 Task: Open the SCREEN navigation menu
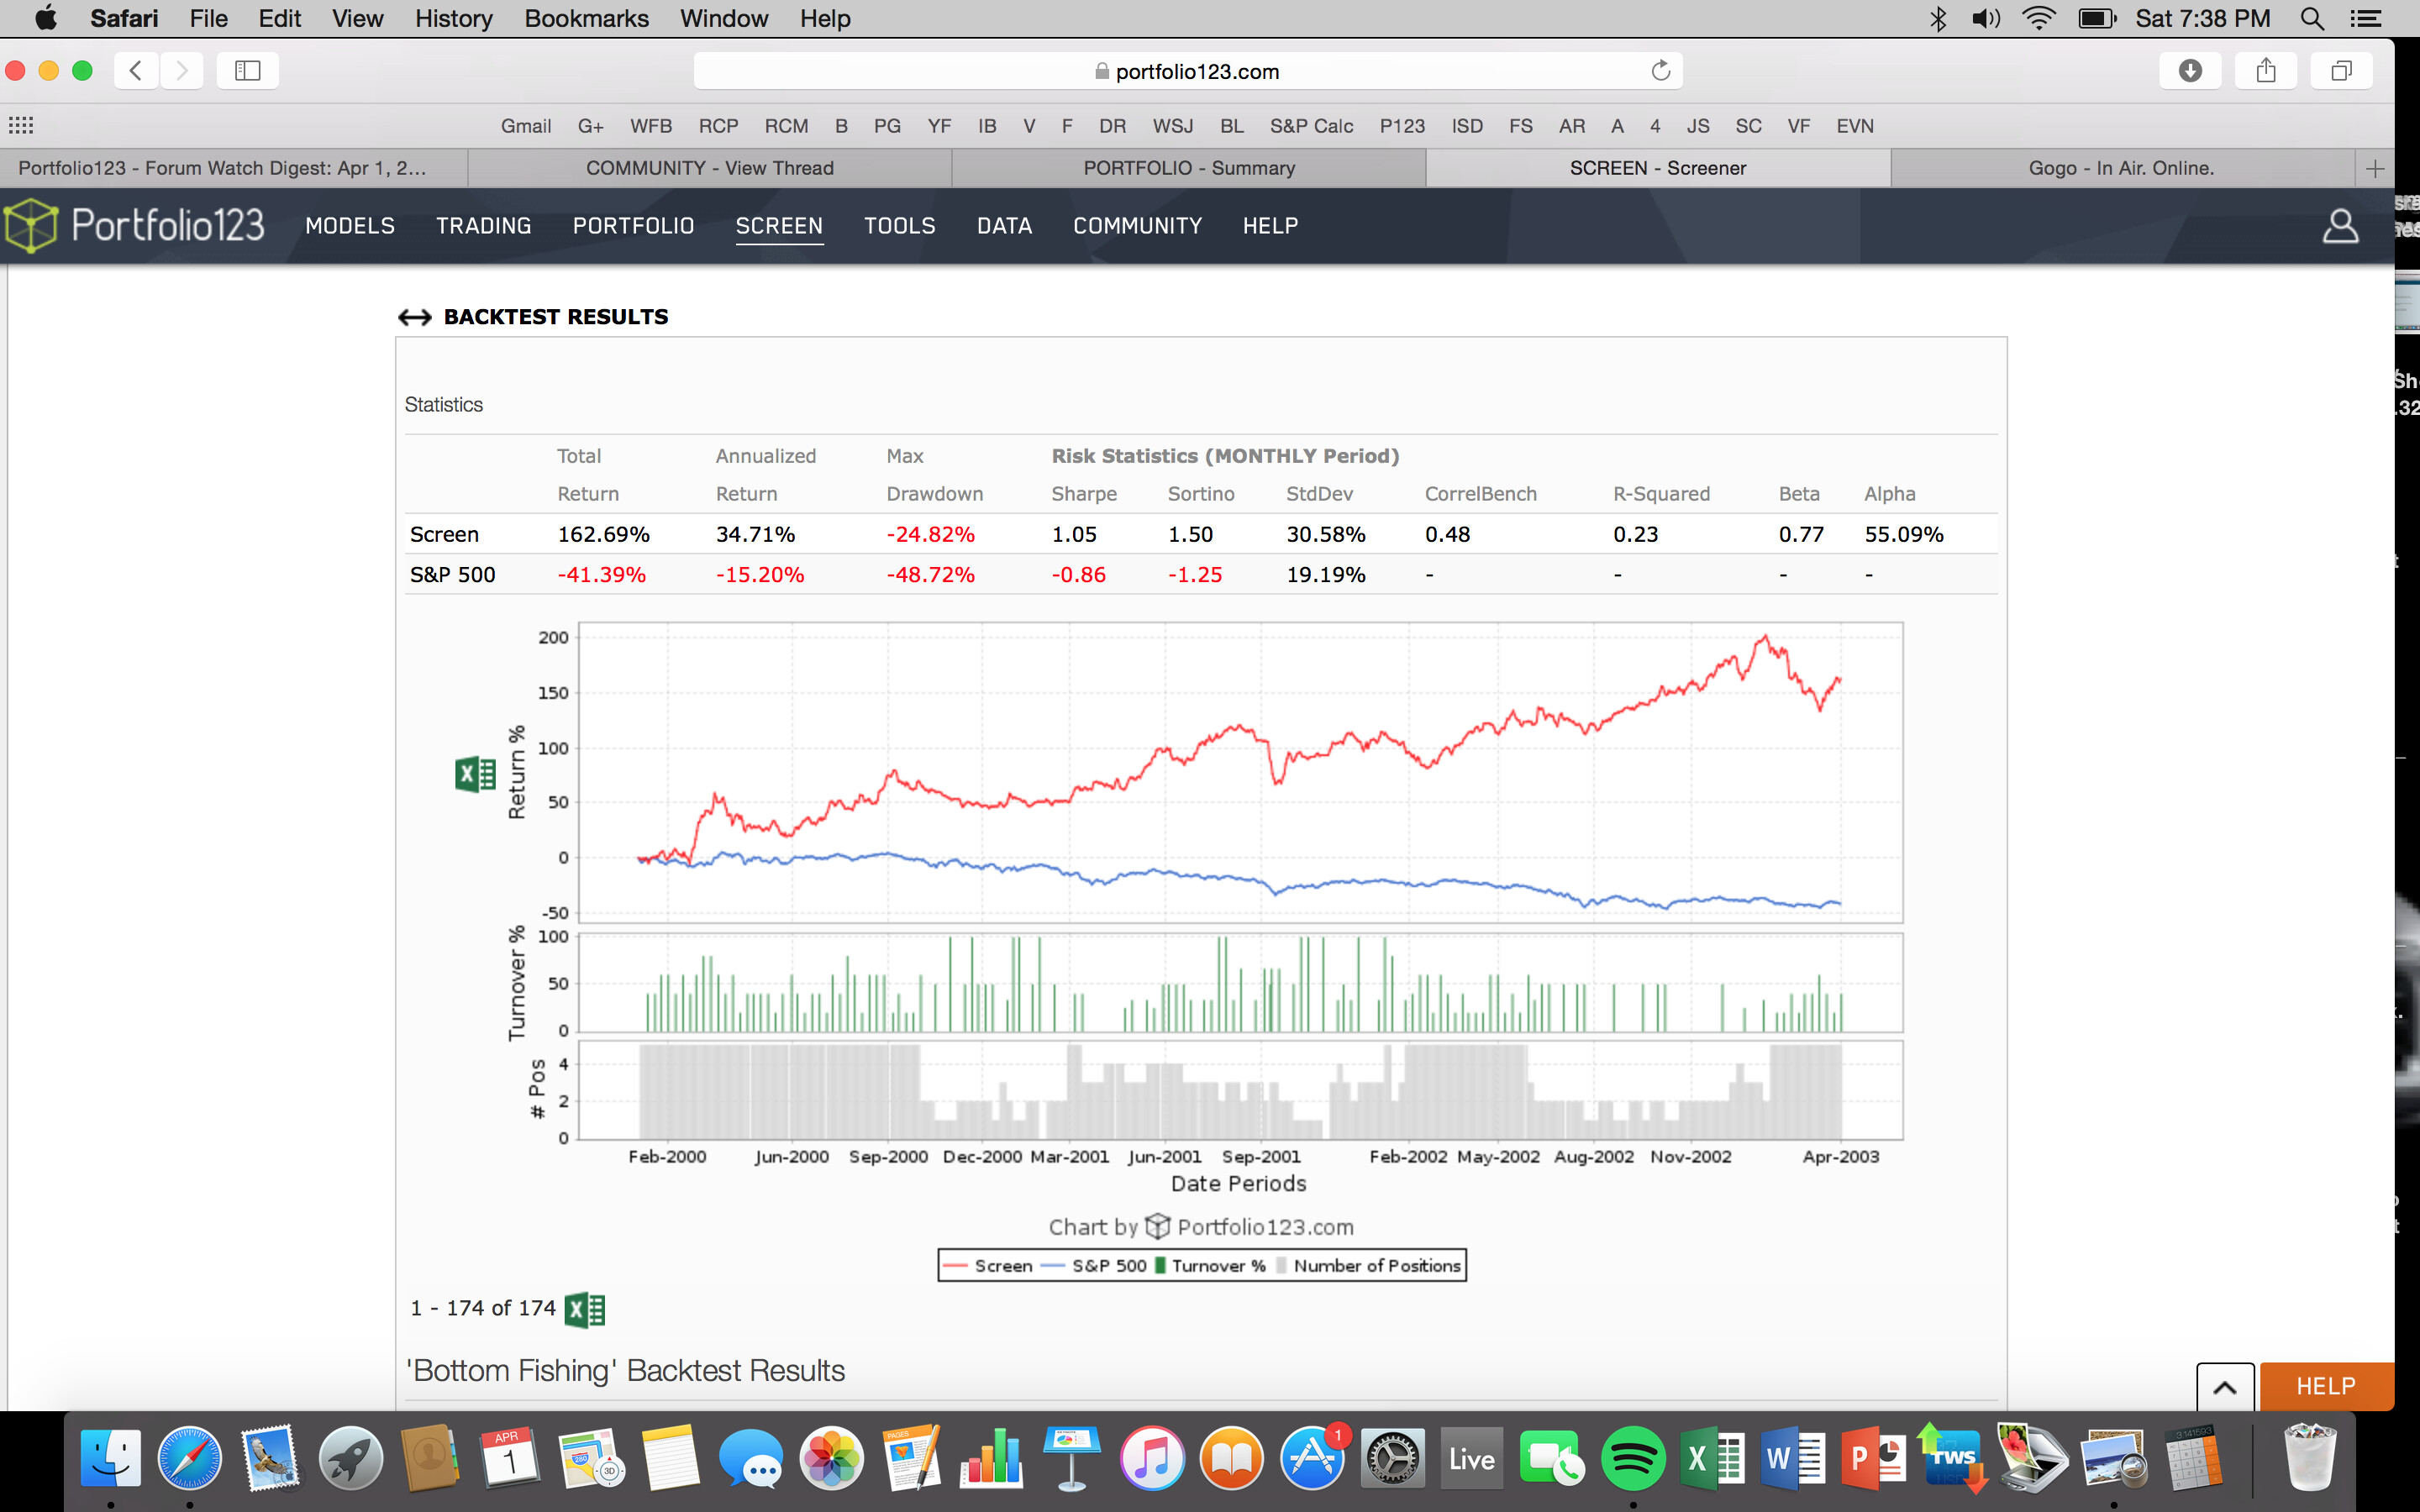(779, 226)
